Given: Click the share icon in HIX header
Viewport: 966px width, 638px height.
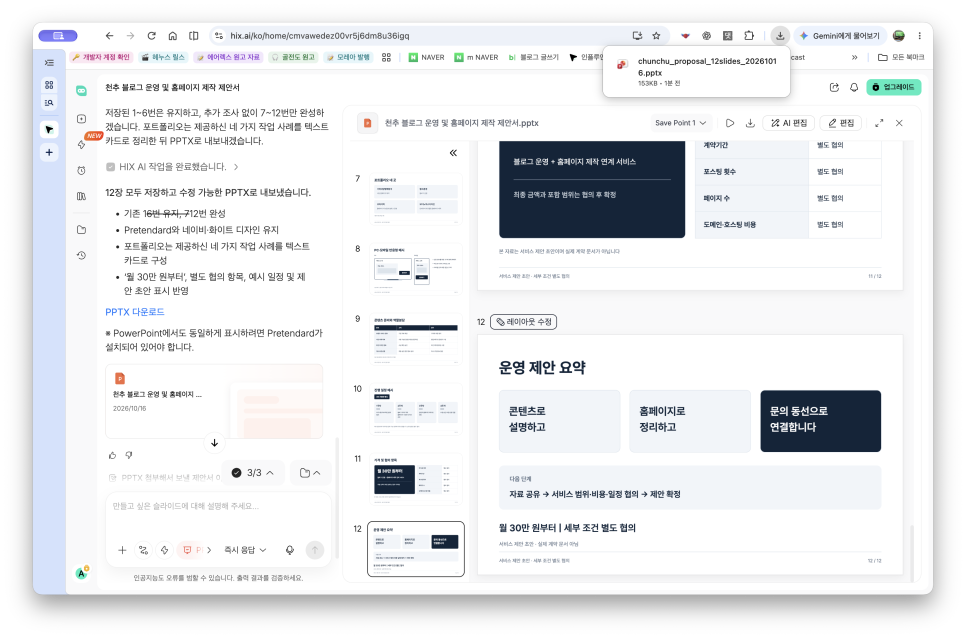Looking at the screenshot, I should pos(834,87).
